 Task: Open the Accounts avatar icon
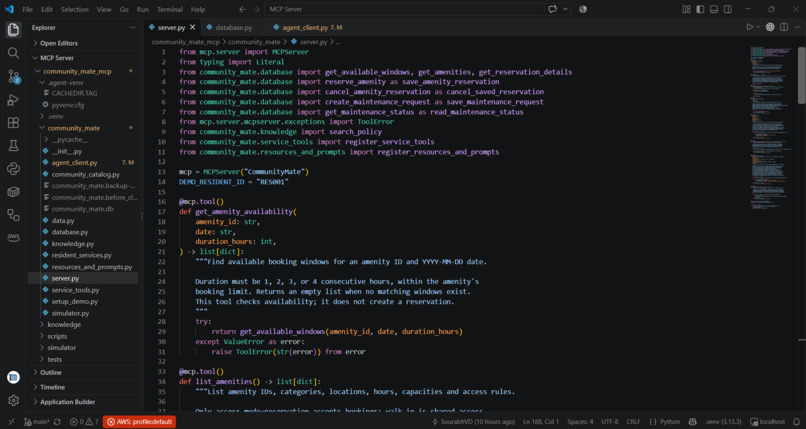coord(13,377)
